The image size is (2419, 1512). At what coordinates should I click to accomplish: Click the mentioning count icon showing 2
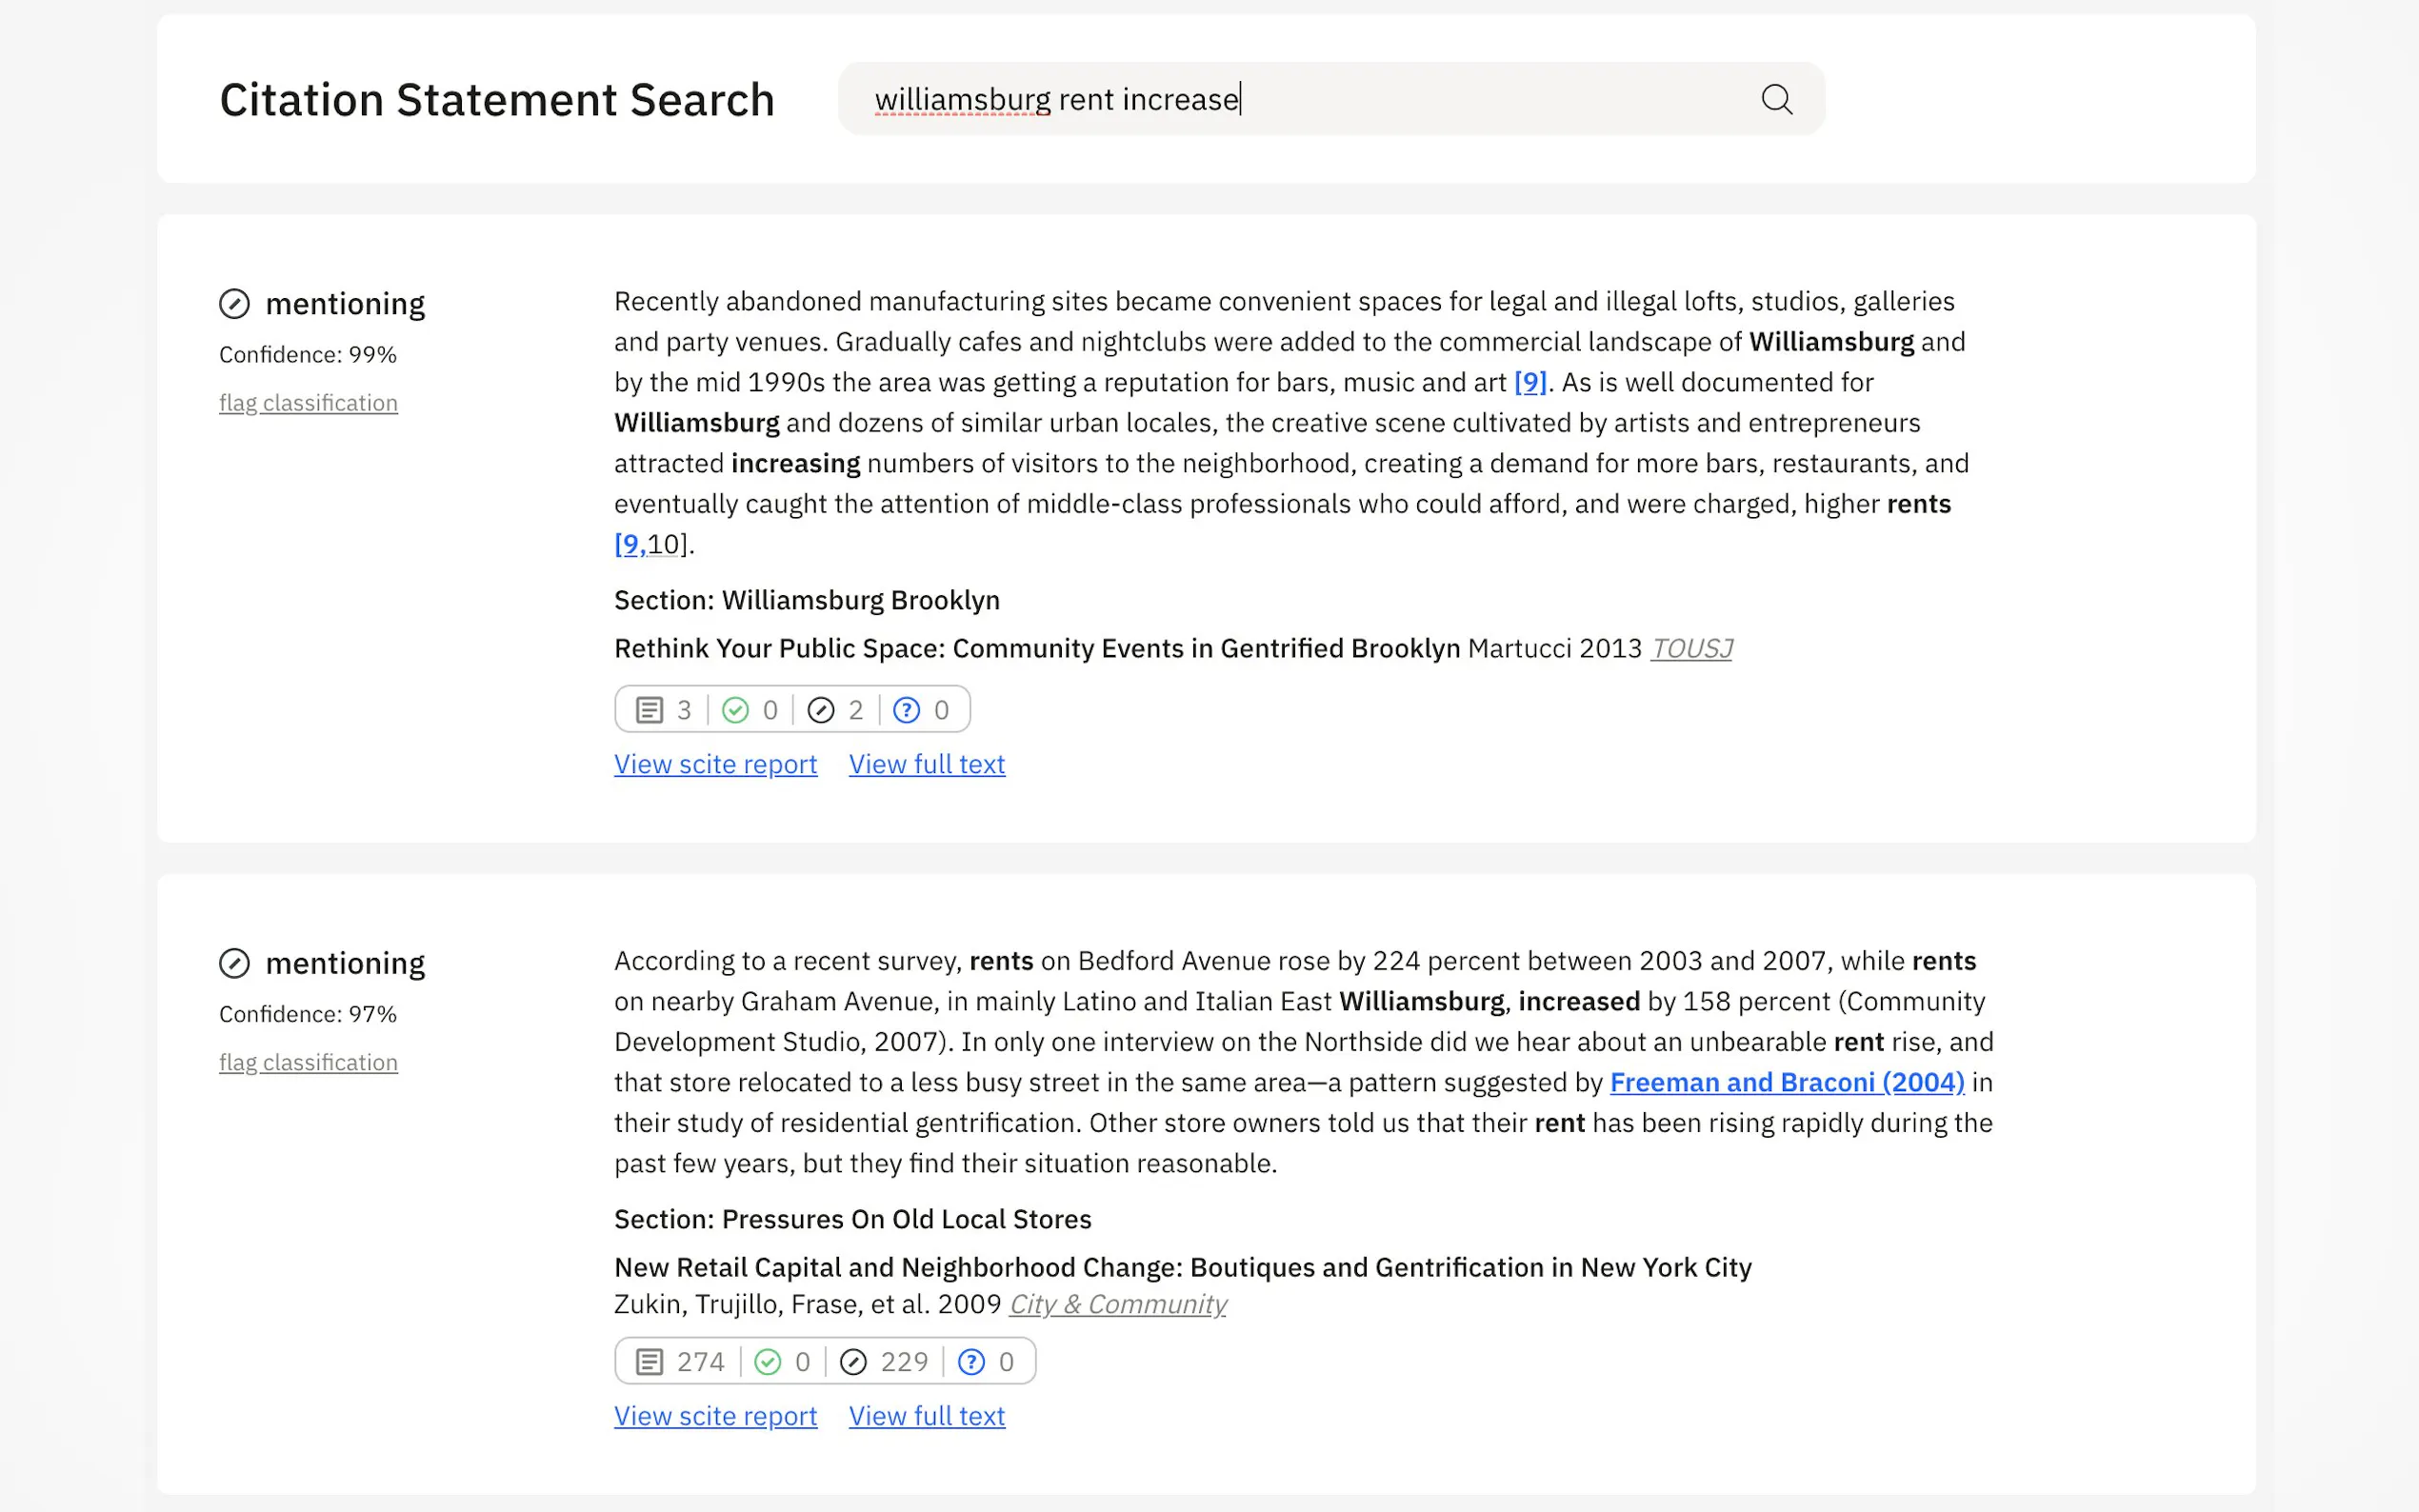click(821, 710)
